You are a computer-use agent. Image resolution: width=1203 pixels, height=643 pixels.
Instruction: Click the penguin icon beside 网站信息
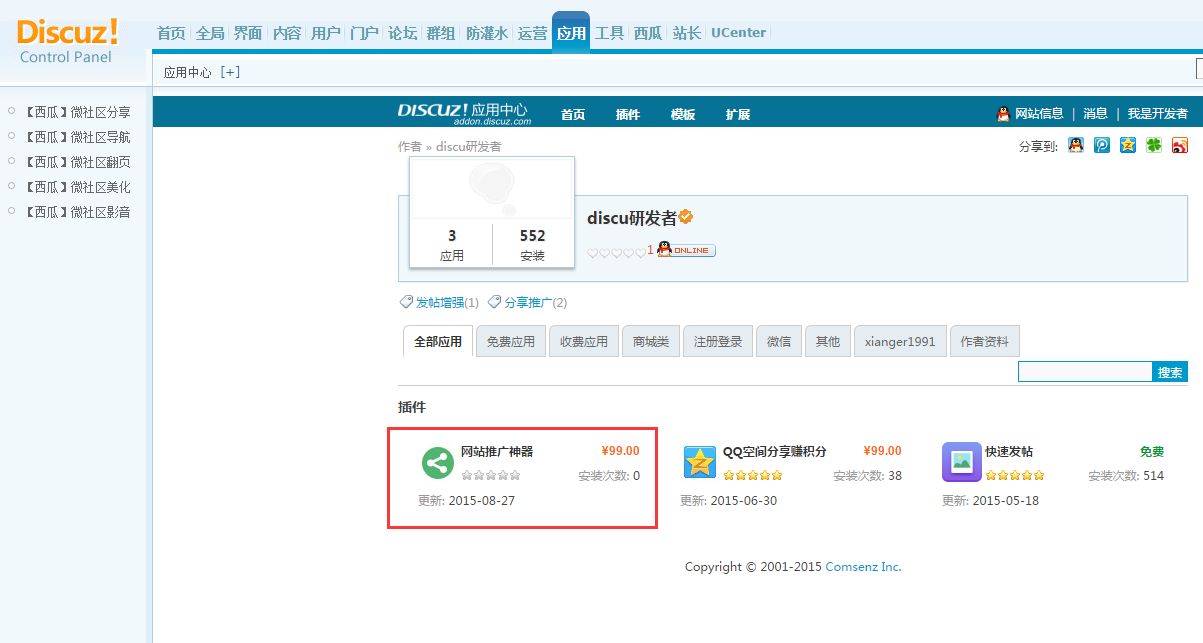1003,114
